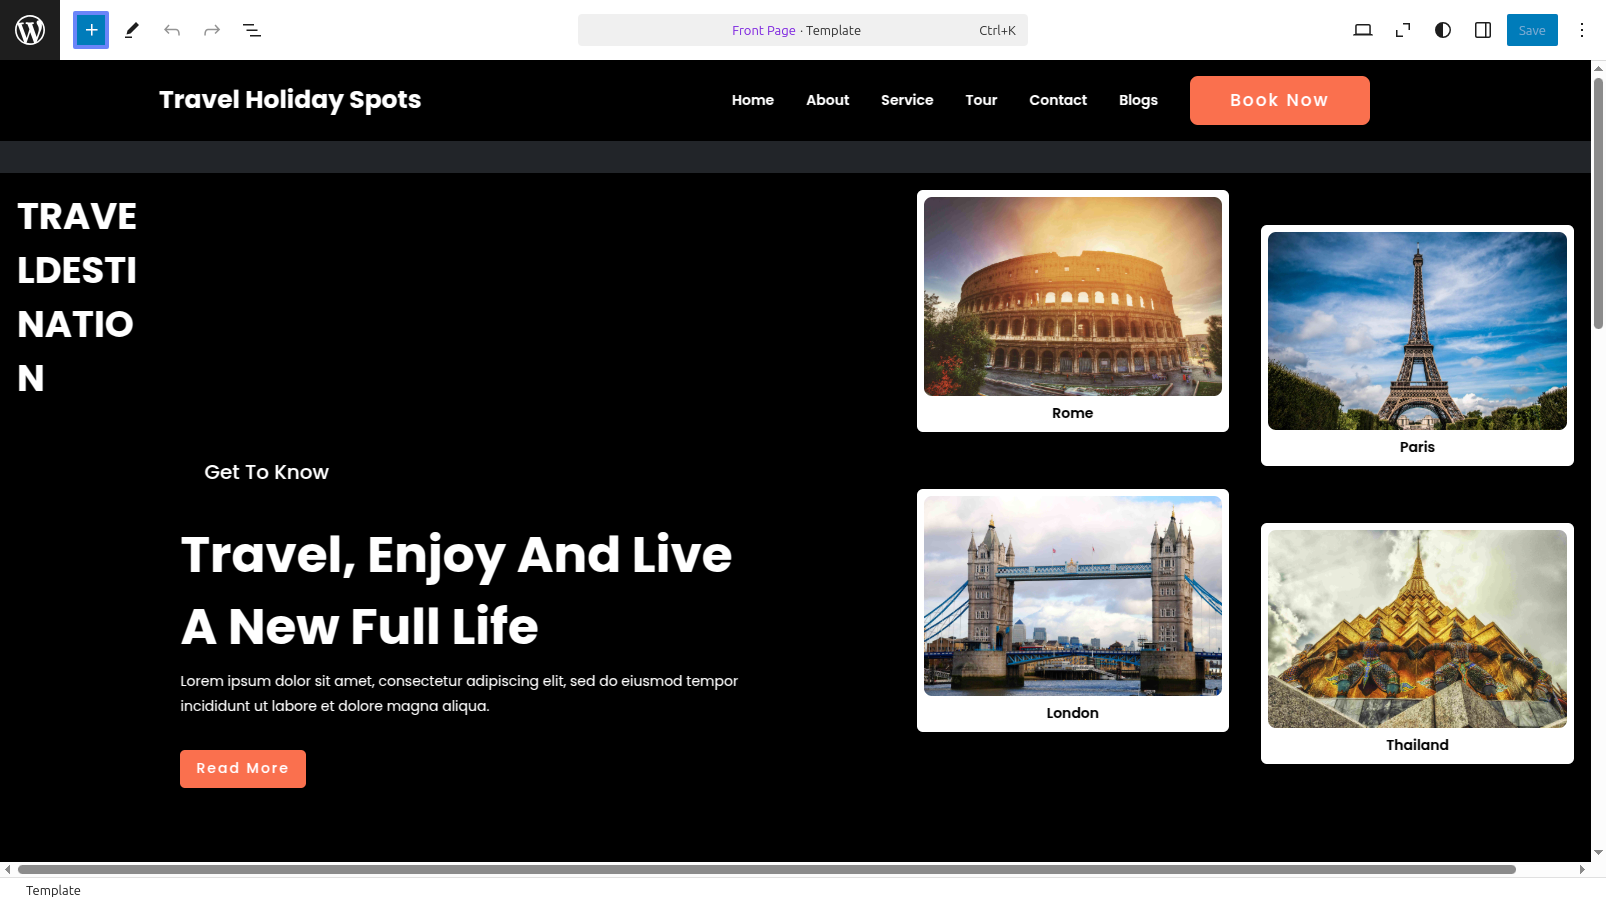Toggle the block inserter plus button
Image resolution: width=1606 pixels, height=902 pixels.
[91, 30]
